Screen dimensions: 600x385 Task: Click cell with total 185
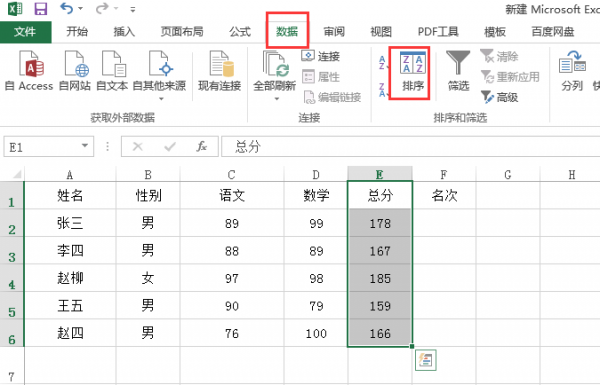click(x=380, y=278)
